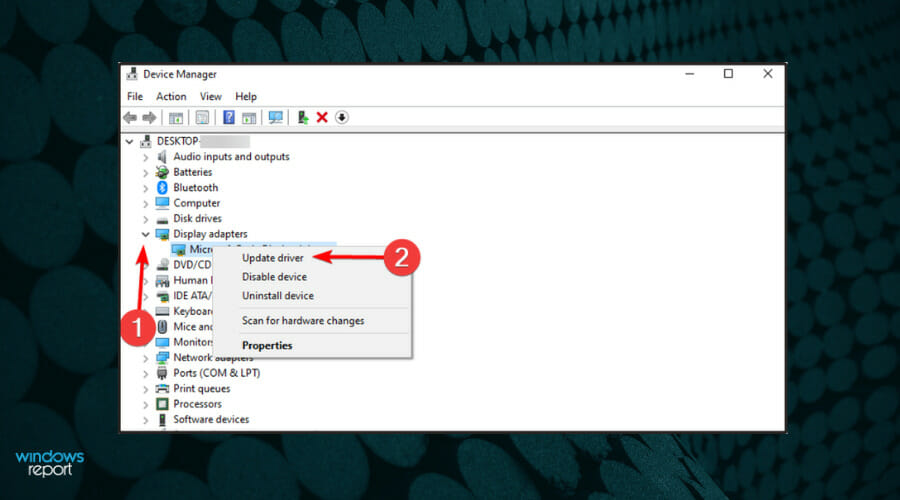This screenshot has height=500, width=900.
Task: Select the Disk drives label
Action: coord(197,219)
